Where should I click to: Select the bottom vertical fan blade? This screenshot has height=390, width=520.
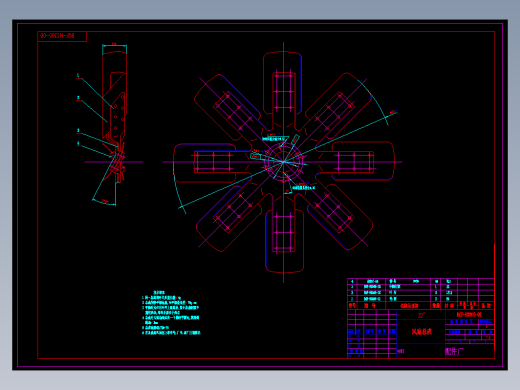point(284,235)
